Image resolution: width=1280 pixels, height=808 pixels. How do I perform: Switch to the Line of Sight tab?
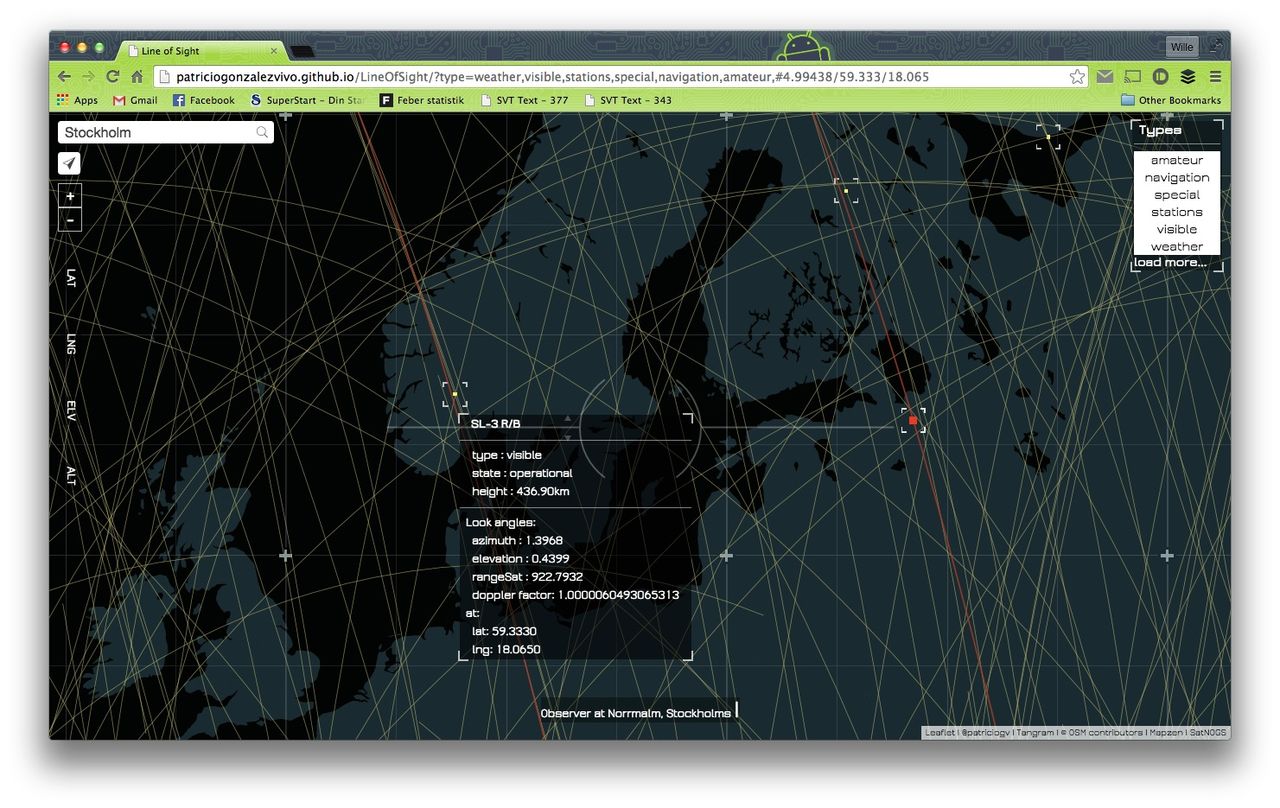pyautogui.click(x=200, y=51)
